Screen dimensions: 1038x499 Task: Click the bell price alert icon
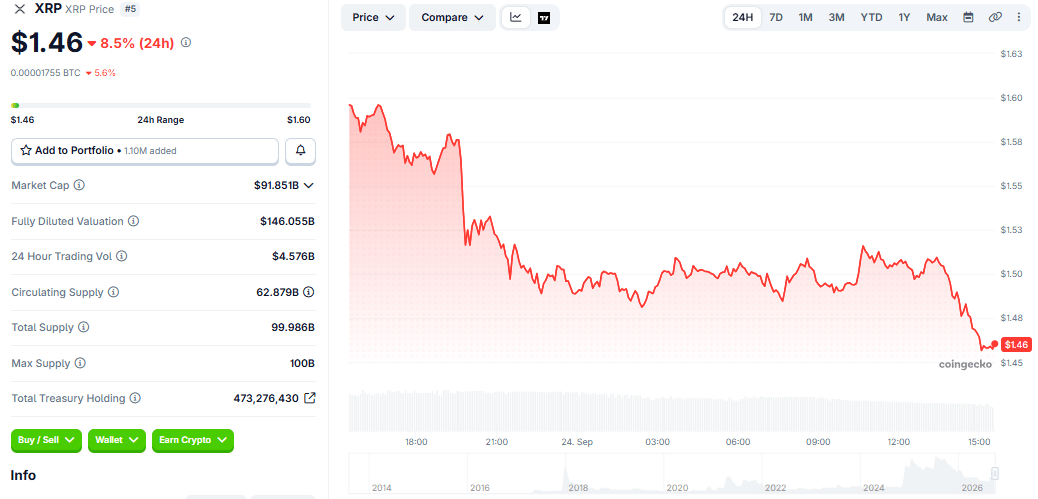click(x=301, y=151)
